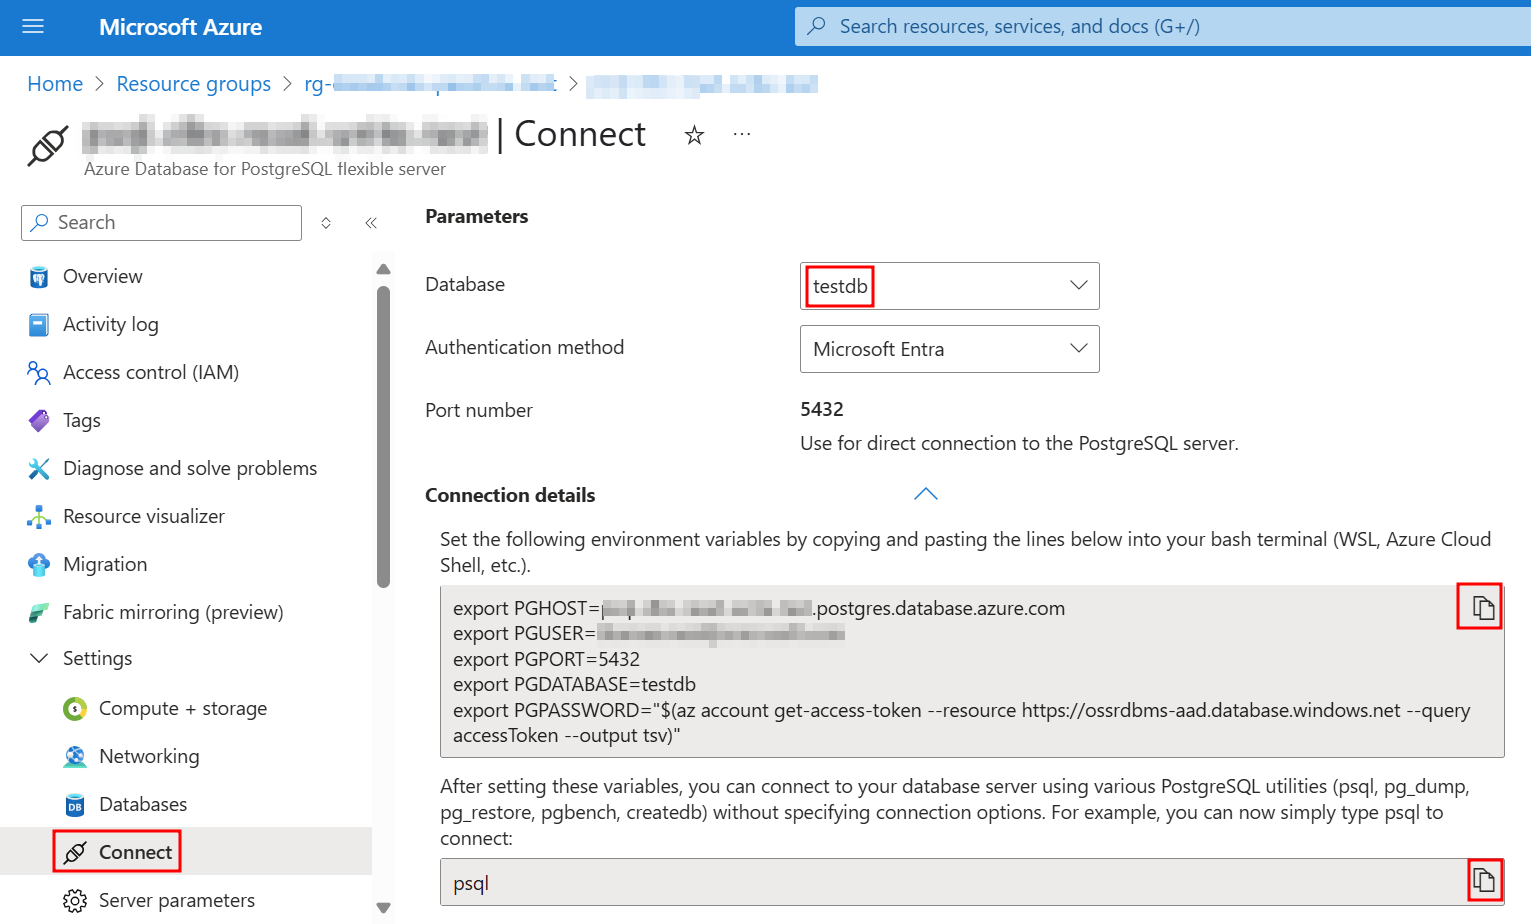Click sidebar scrollbar up arrow
Viewport: 1531px width, 924px height.
[383, 269]
